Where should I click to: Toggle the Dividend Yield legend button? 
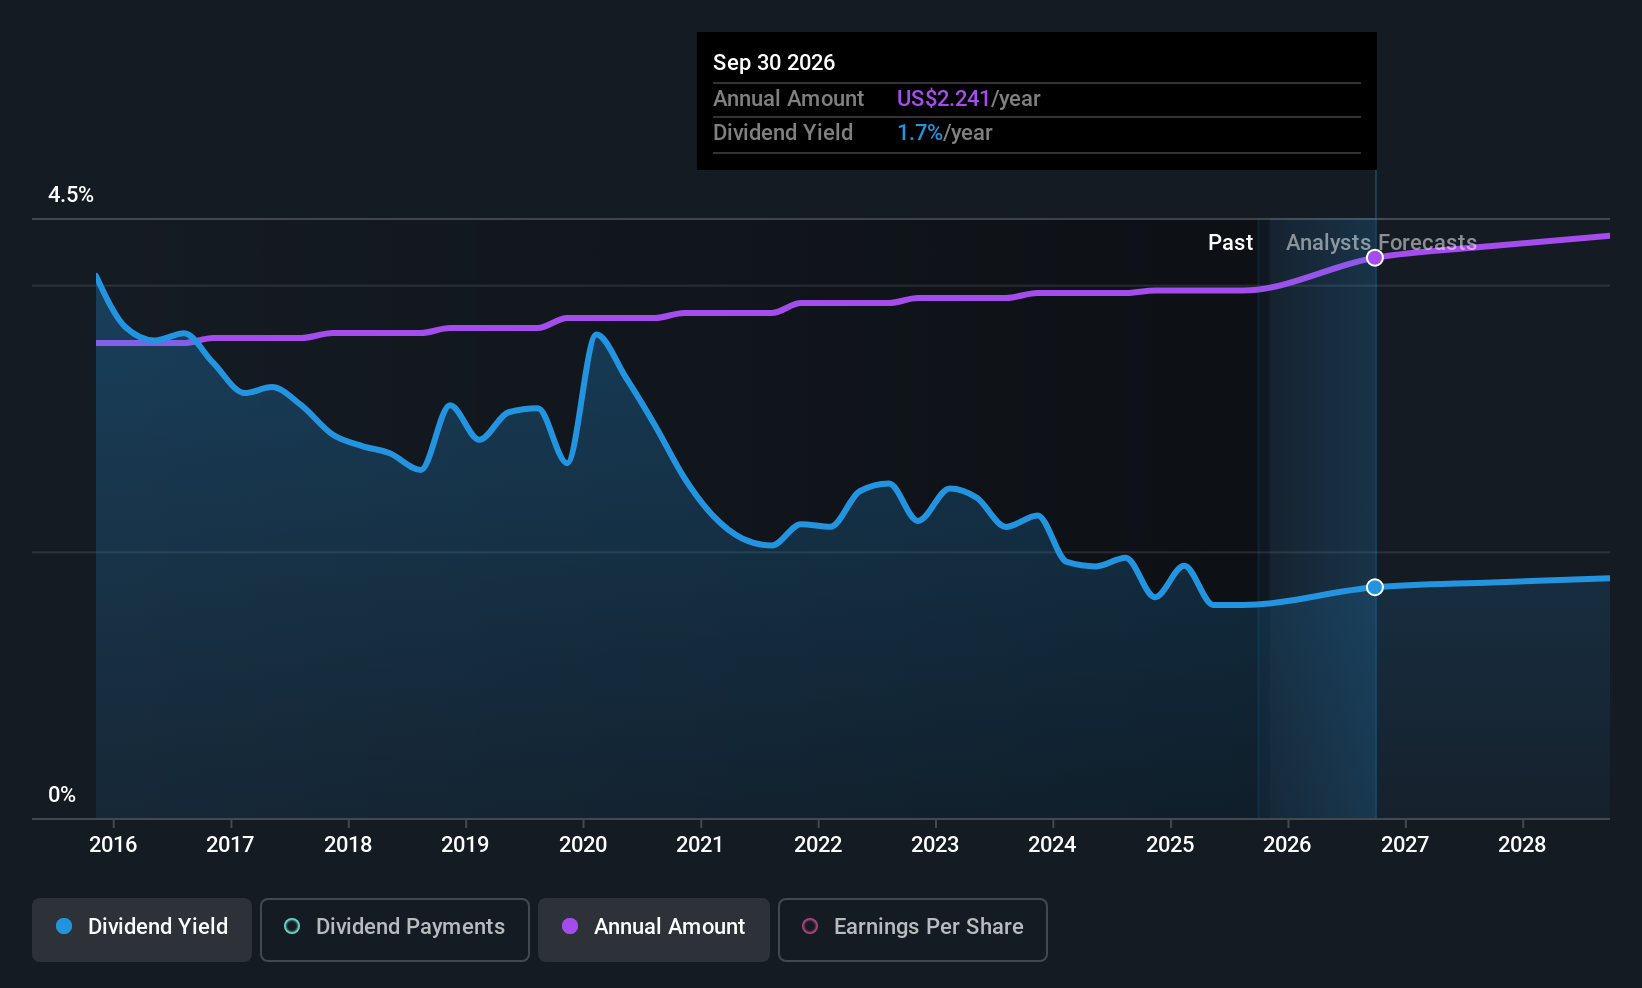coord(142,927)
